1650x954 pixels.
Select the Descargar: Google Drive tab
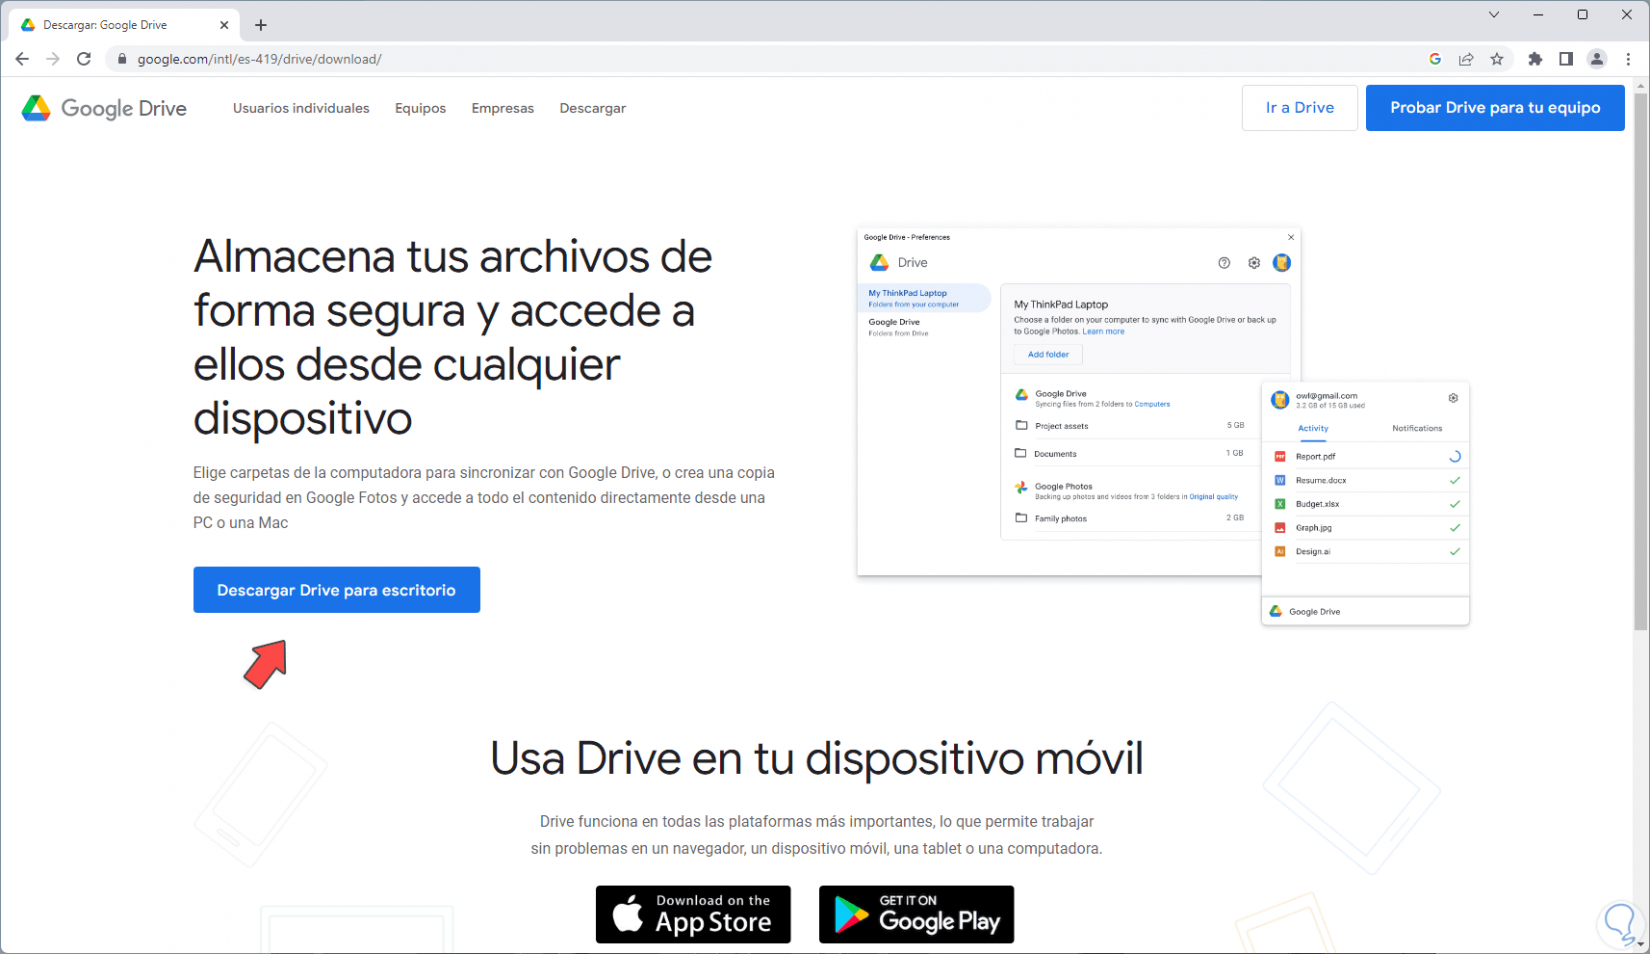(x=125, y=25)
